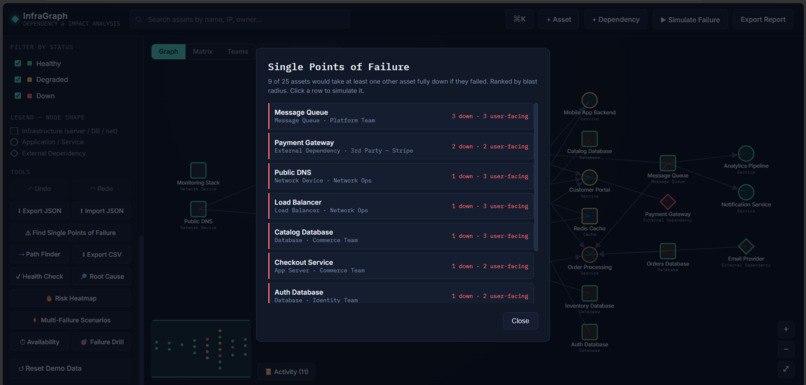This screenshot has height=385, width=806.
Task: Expand the Activity (11) panel
Action: tap(286, 372)
